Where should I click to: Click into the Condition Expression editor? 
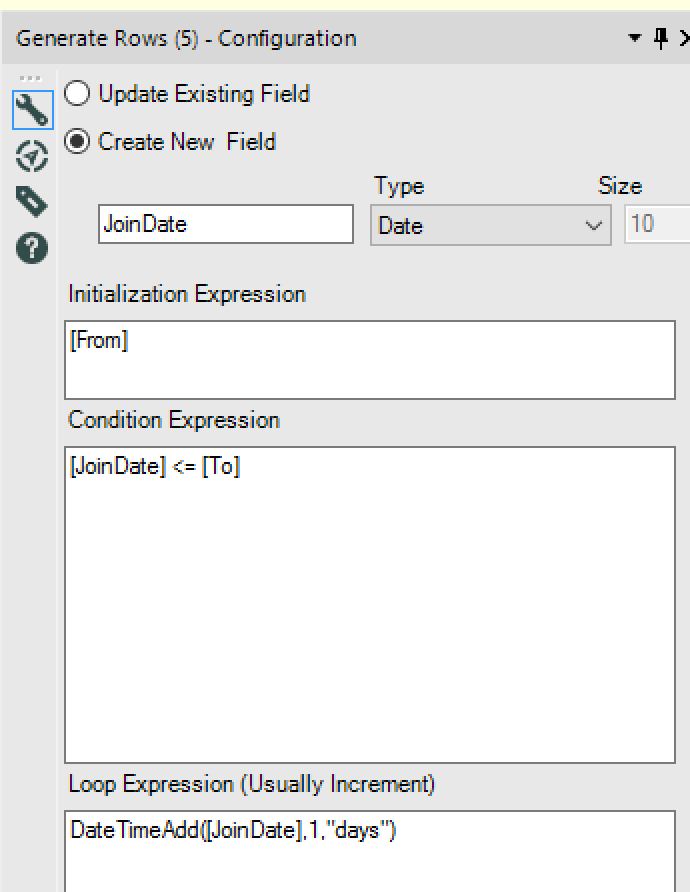370,604
